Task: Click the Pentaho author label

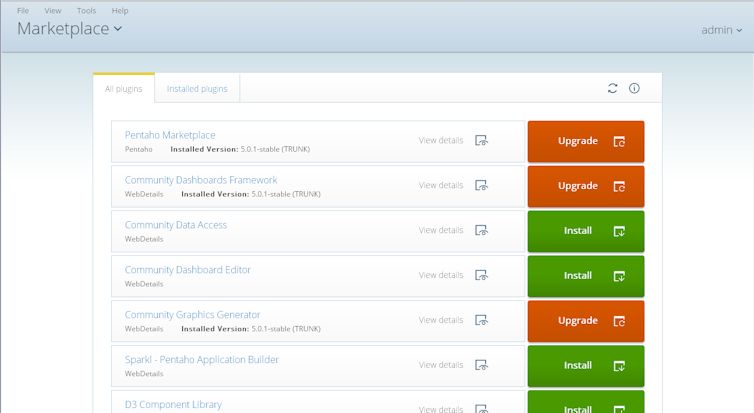Action: [x=138, y=150]
